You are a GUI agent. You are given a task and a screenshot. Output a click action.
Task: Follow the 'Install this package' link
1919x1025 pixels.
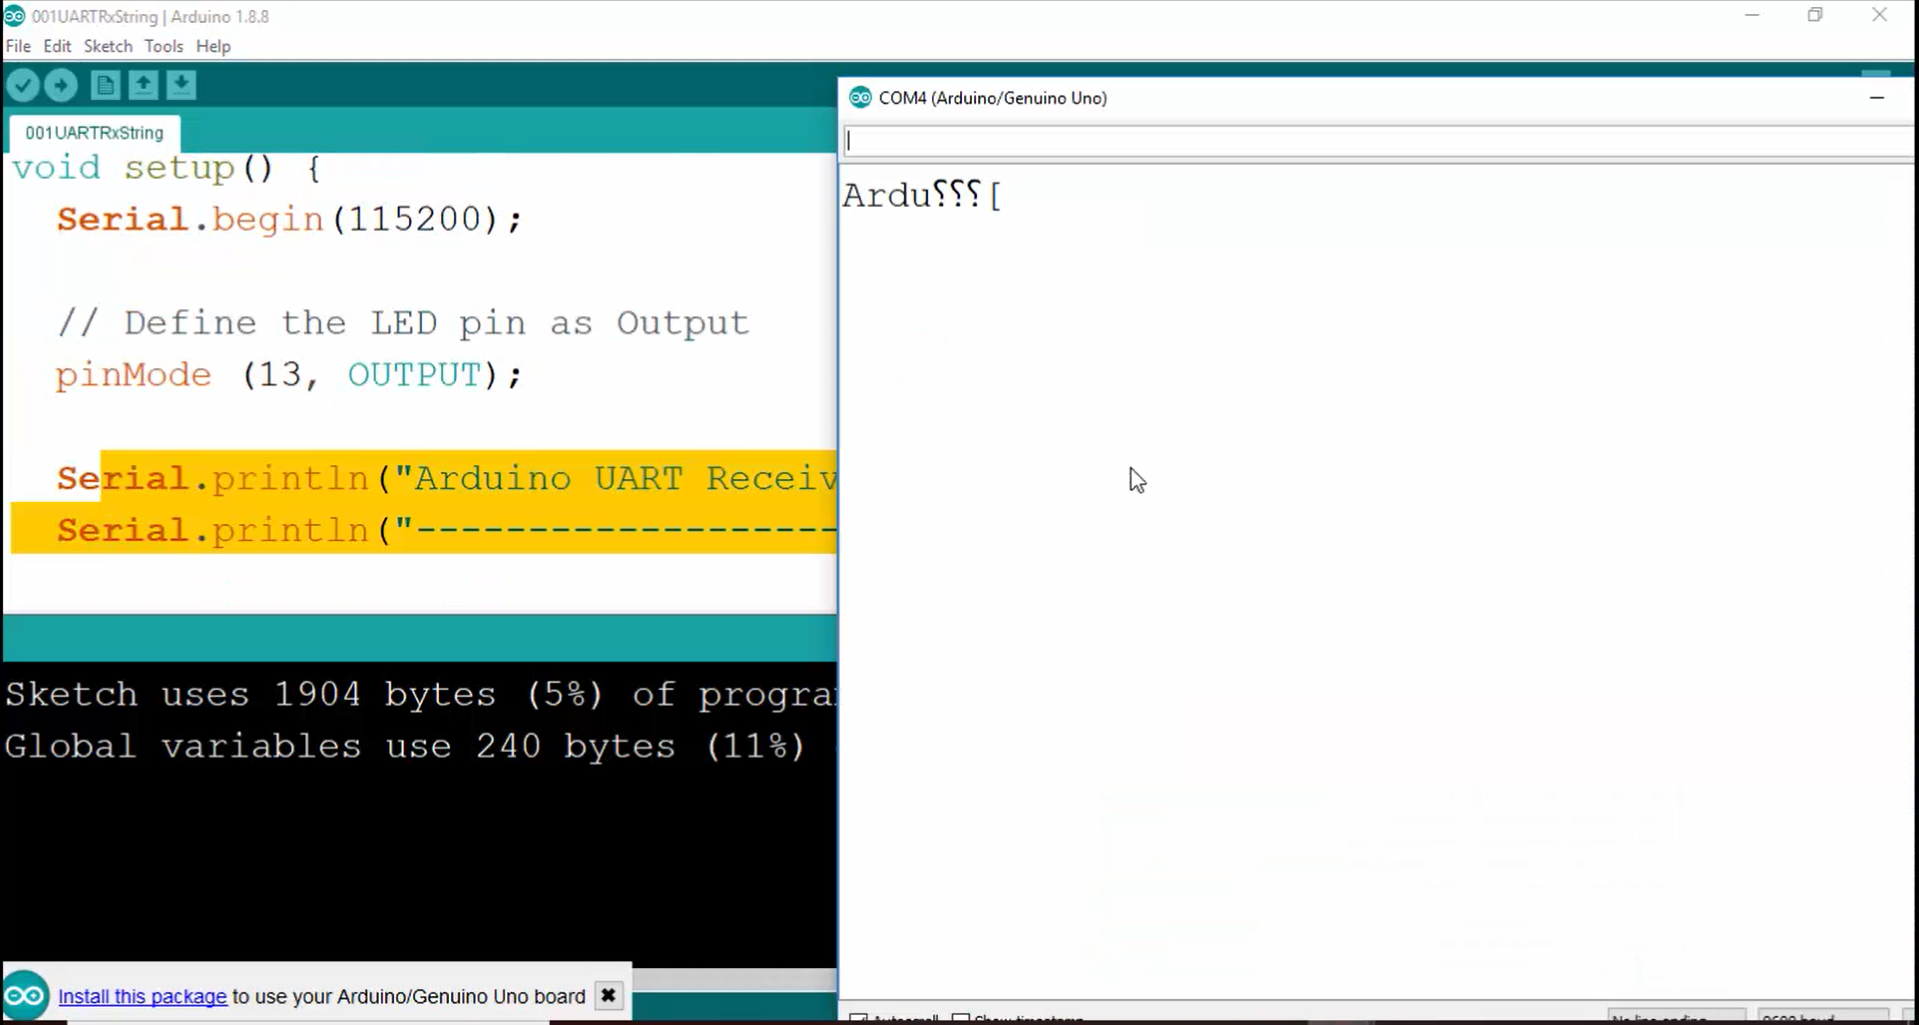coord(142,996)
